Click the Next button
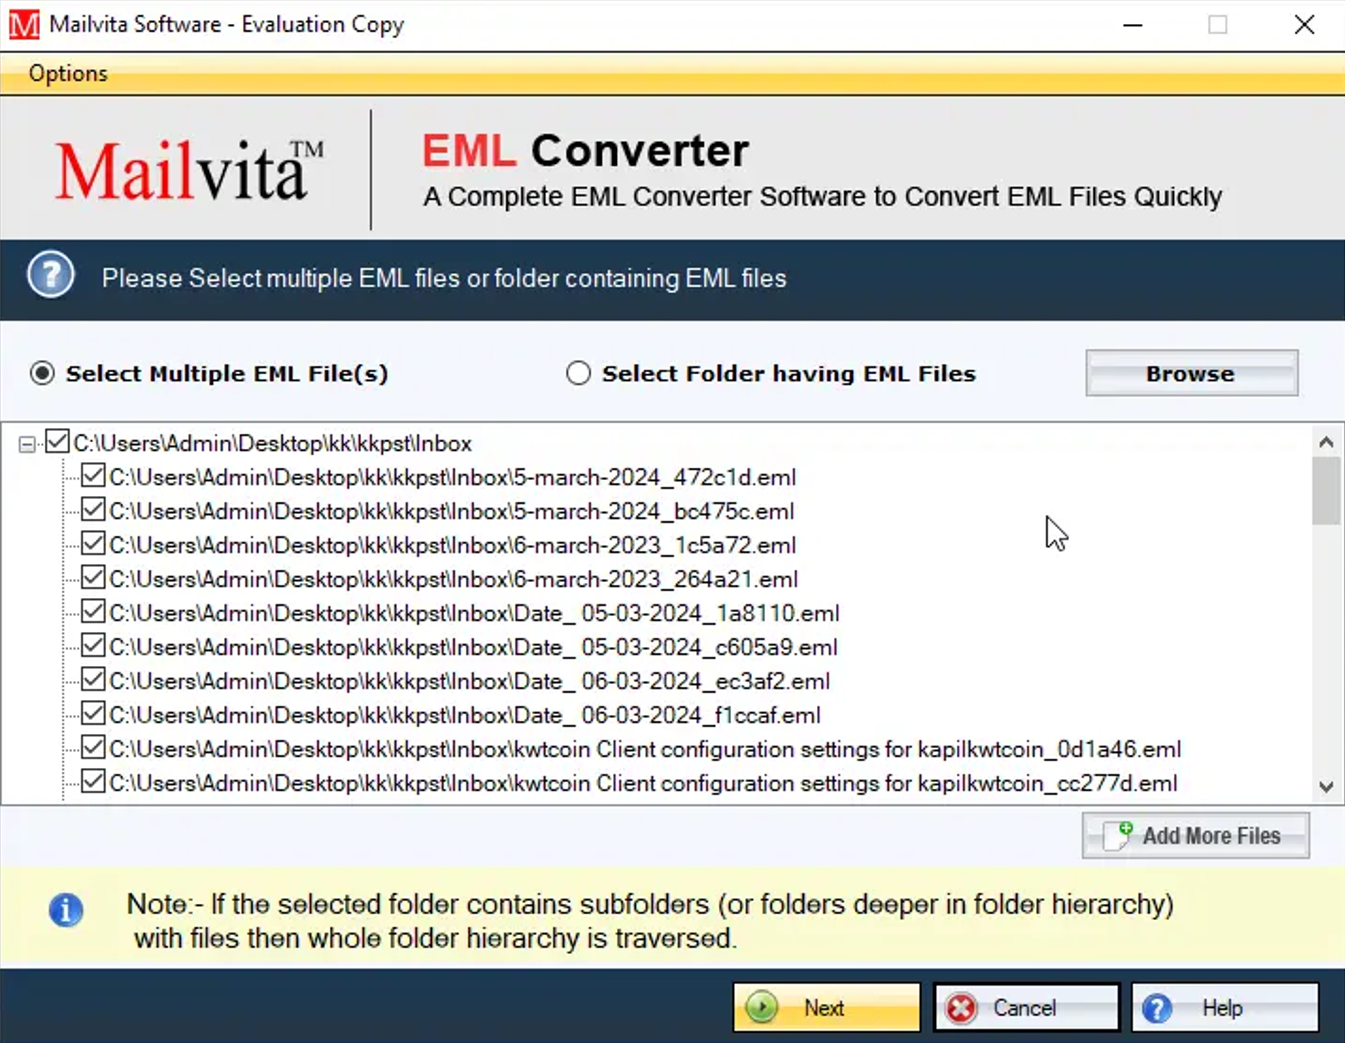1345x1043 pixels. [826, 1007]
